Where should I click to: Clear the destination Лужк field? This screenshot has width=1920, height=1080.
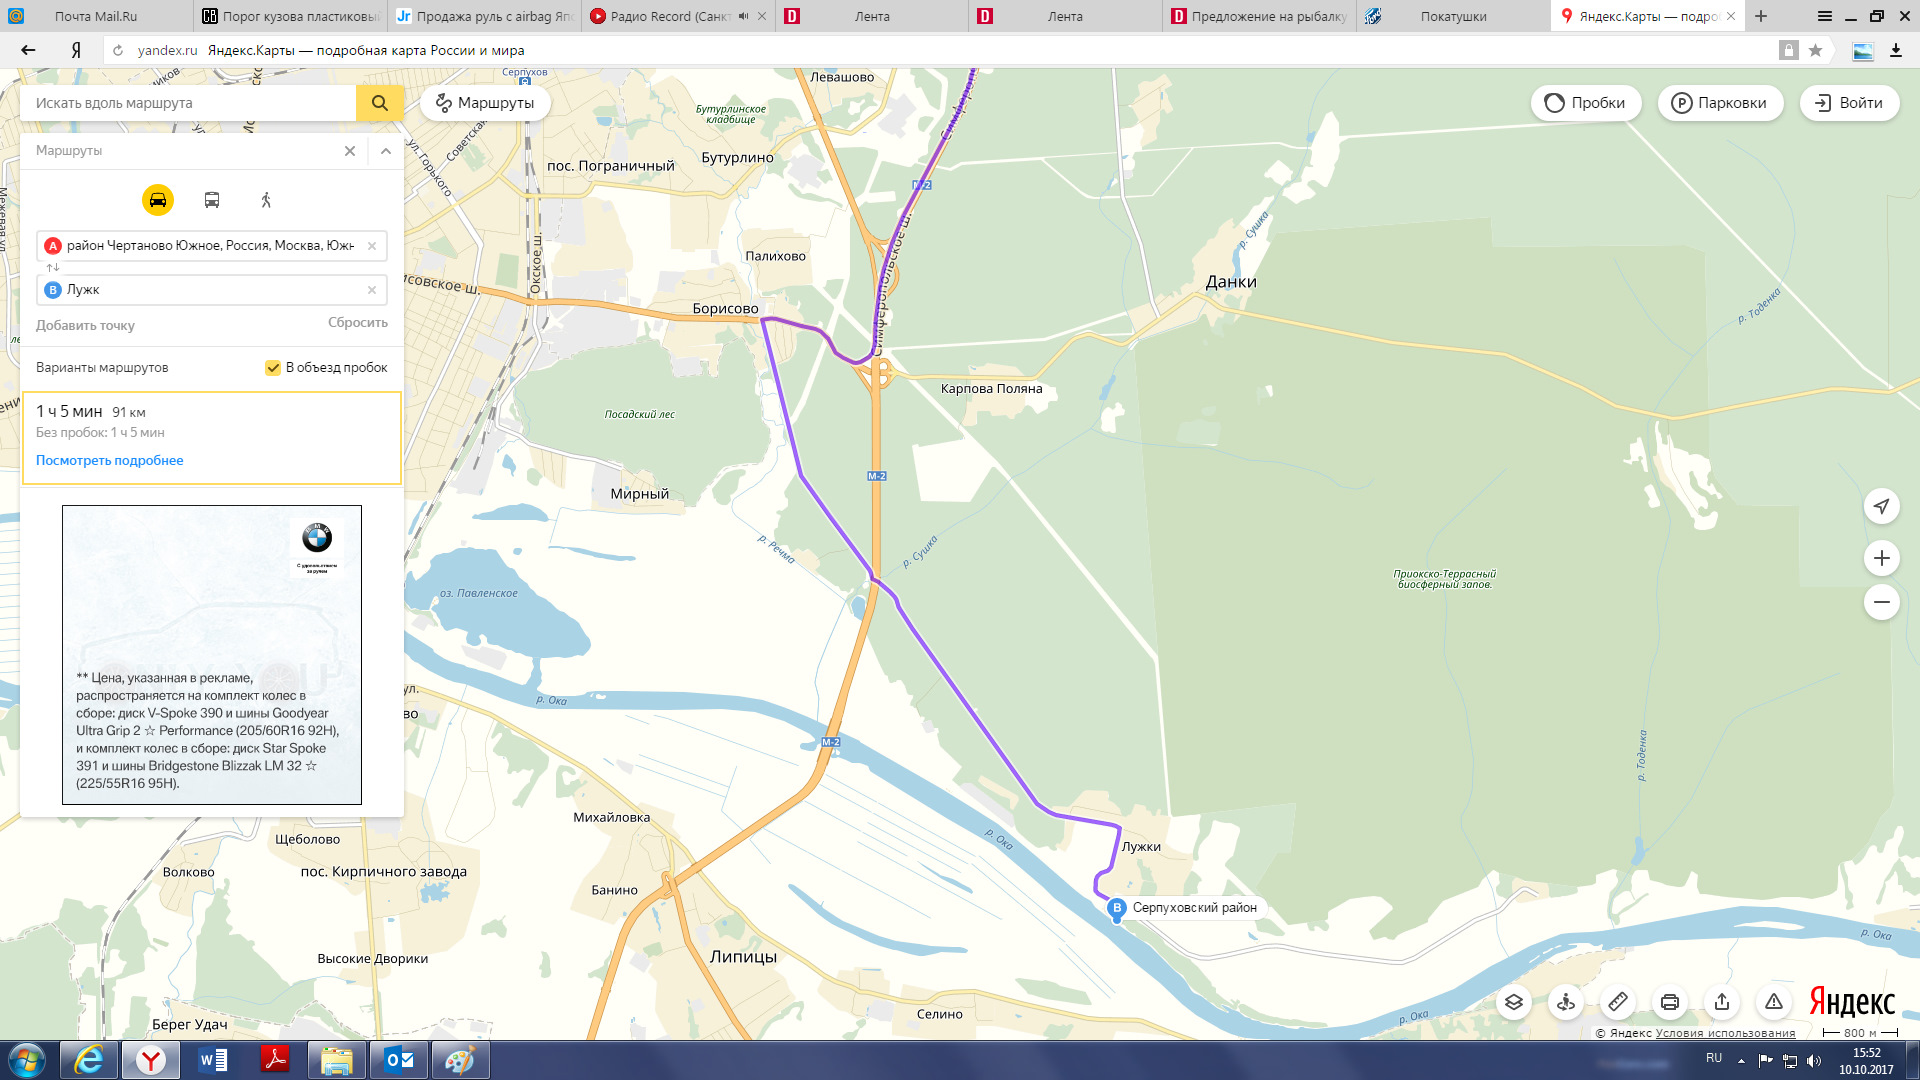tap(372, 290)
